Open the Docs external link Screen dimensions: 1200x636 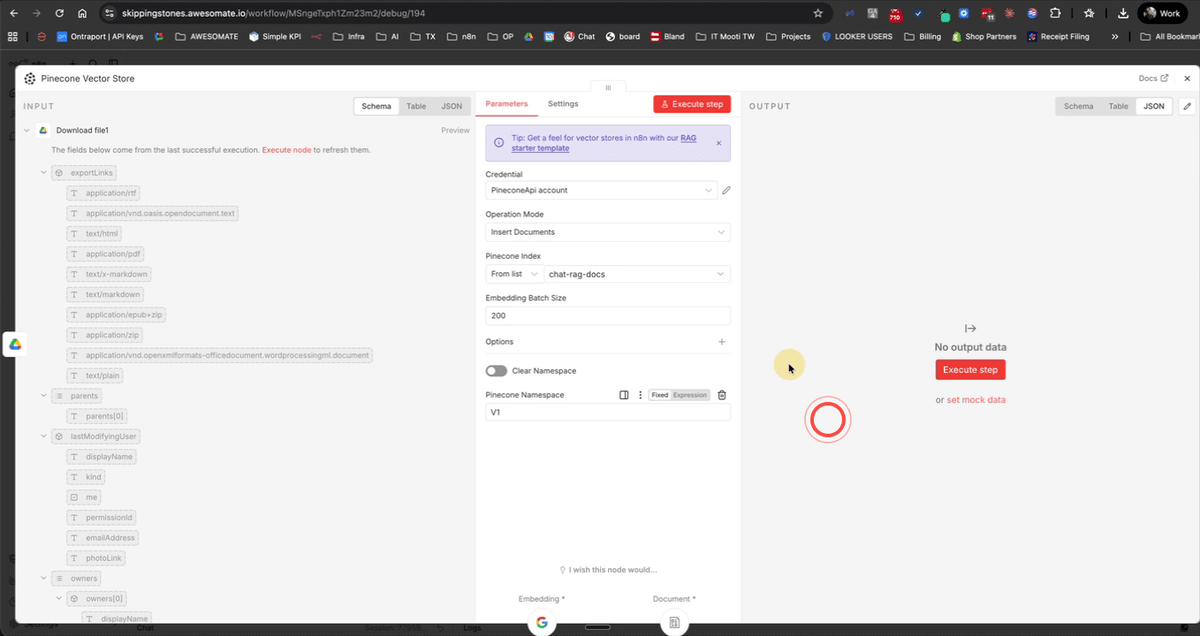tap(1153, 78)
